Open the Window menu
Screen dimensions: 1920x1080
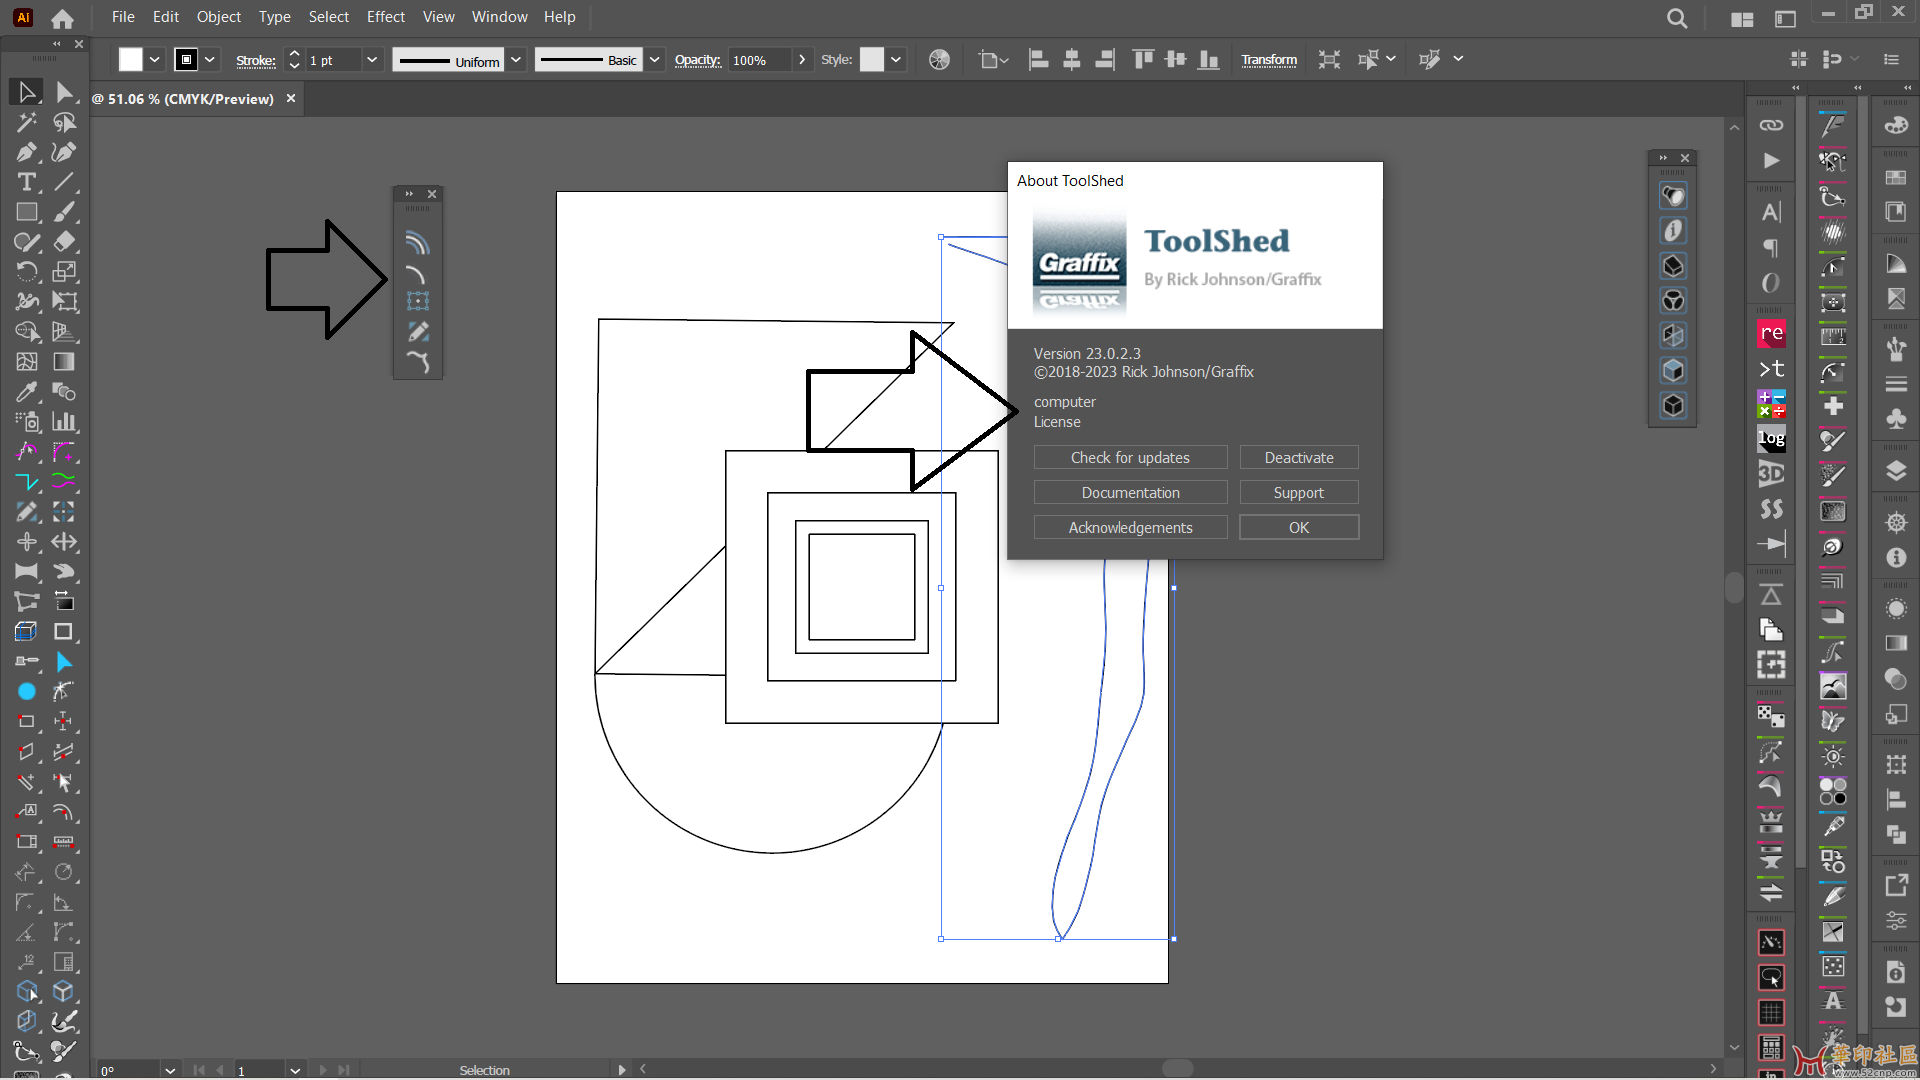point(499,17)
